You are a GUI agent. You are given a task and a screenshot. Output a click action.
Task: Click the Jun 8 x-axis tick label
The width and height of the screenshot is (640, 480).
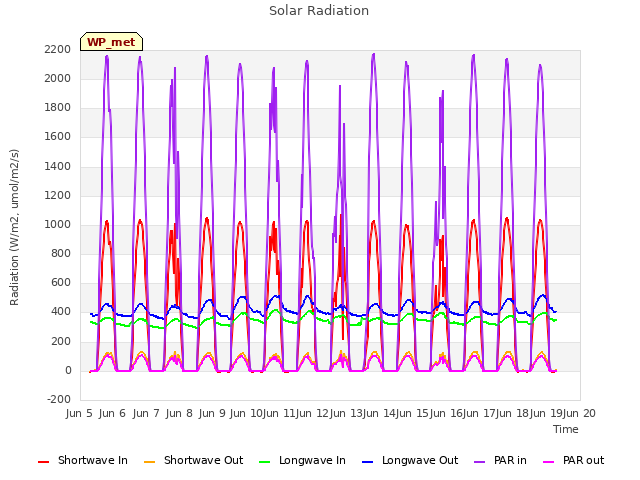click(x=179, y=413)
